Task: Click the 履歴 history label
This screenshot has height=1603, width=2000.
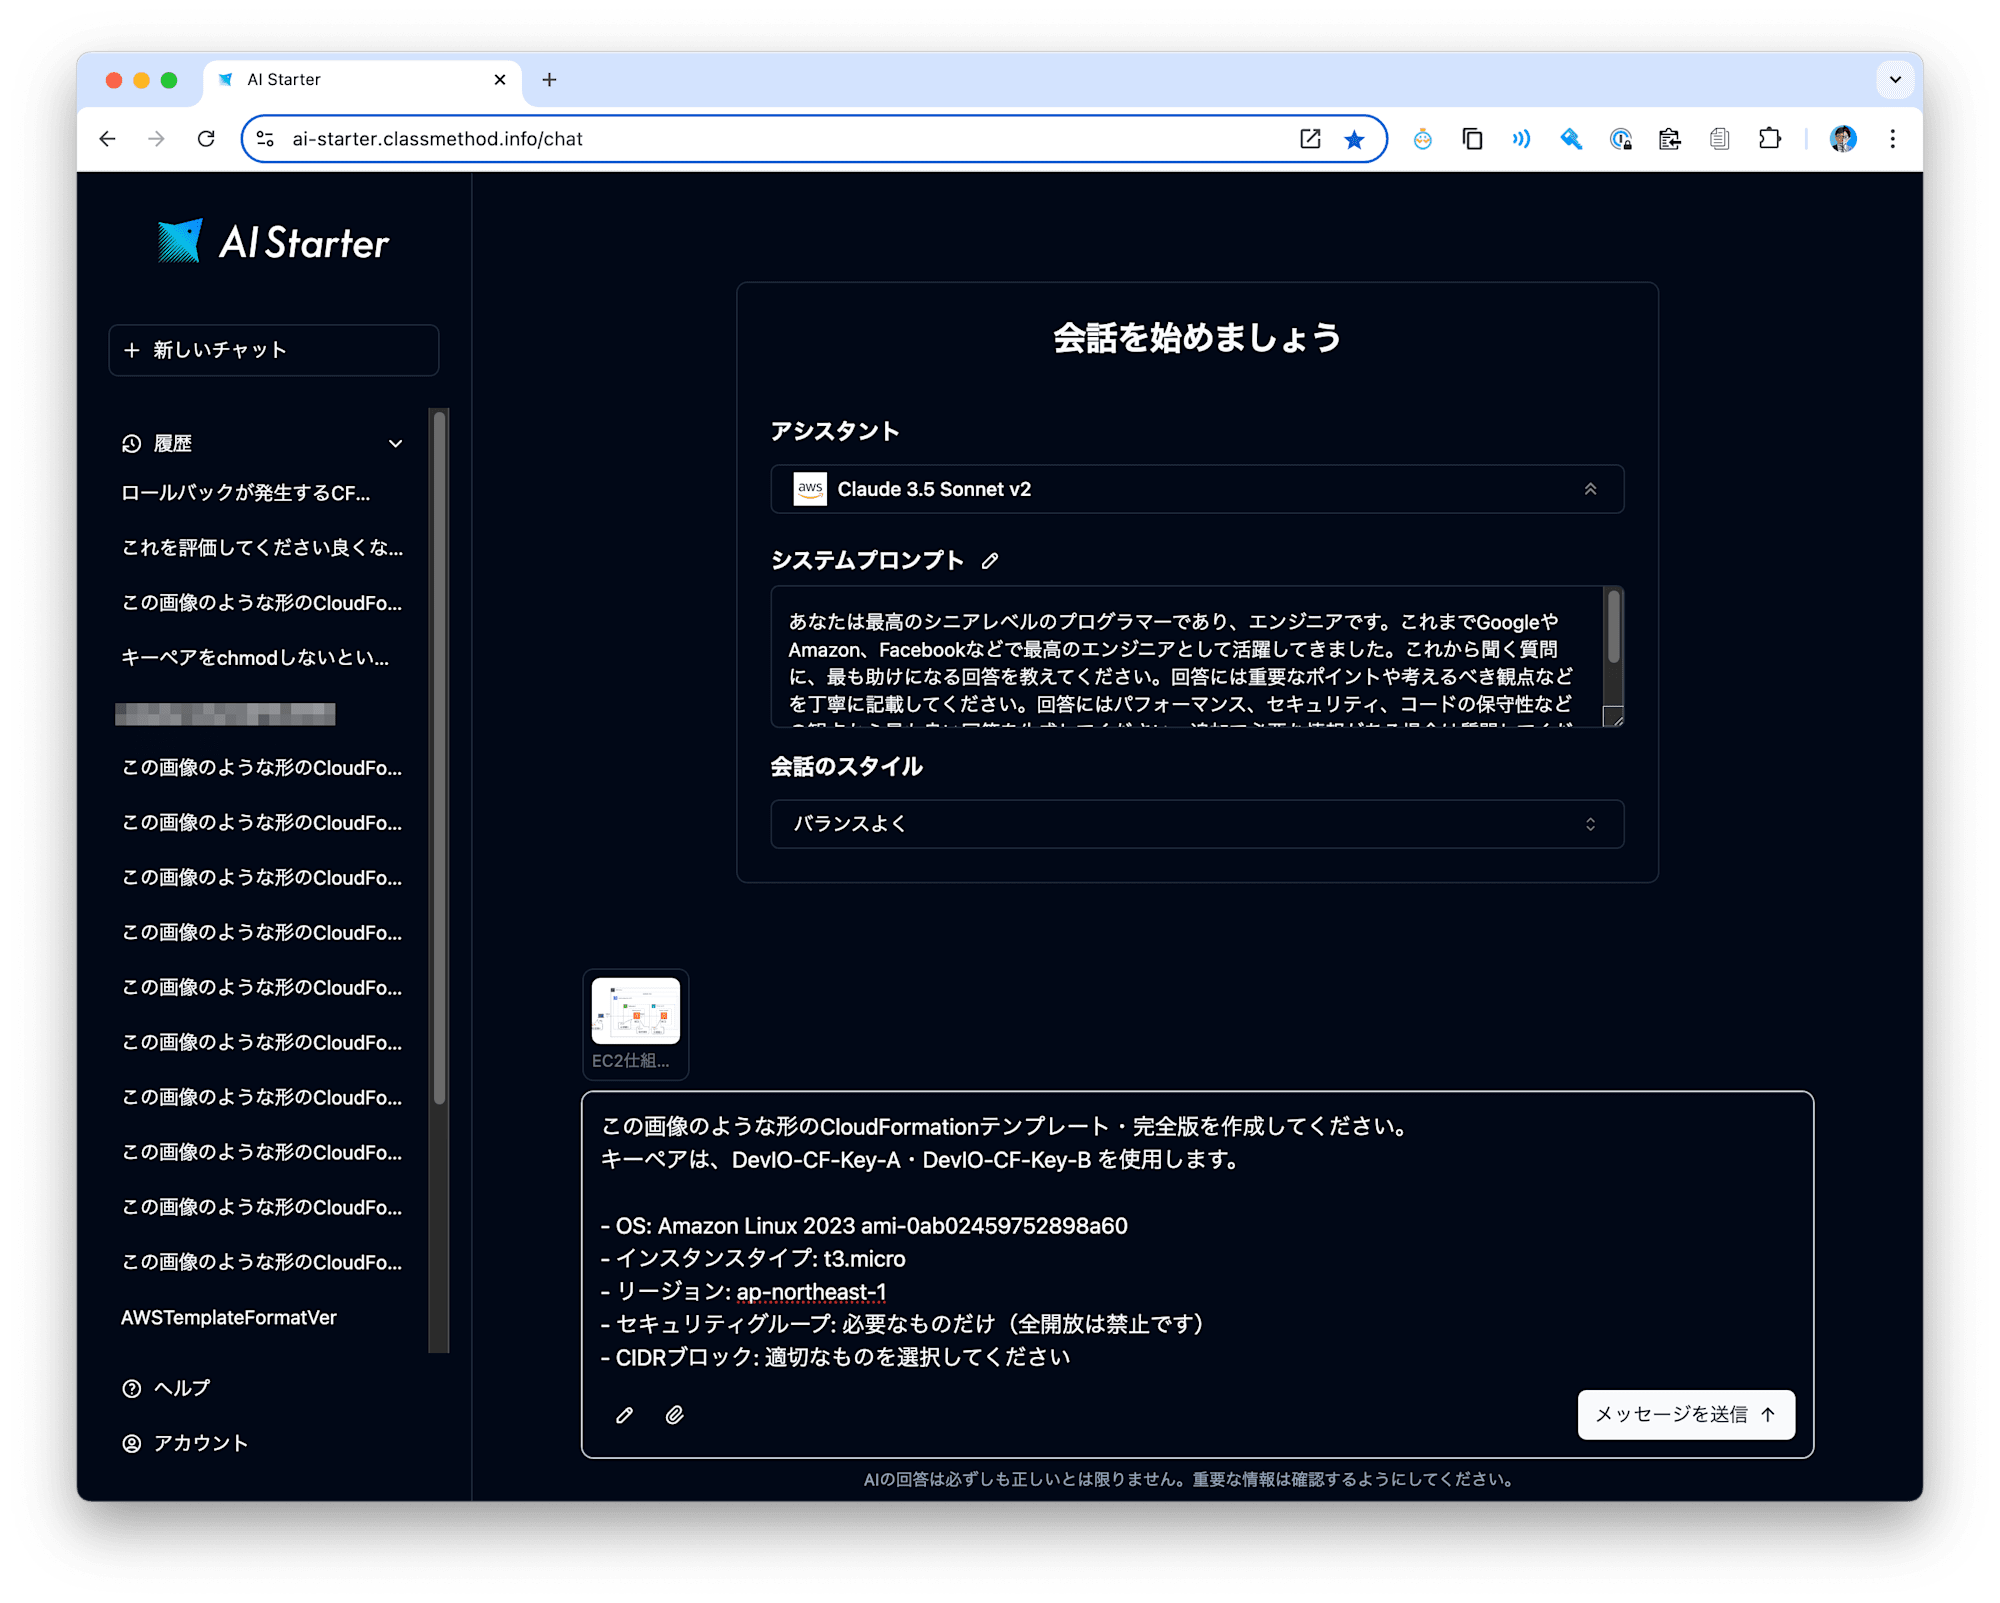Action: 172,444
